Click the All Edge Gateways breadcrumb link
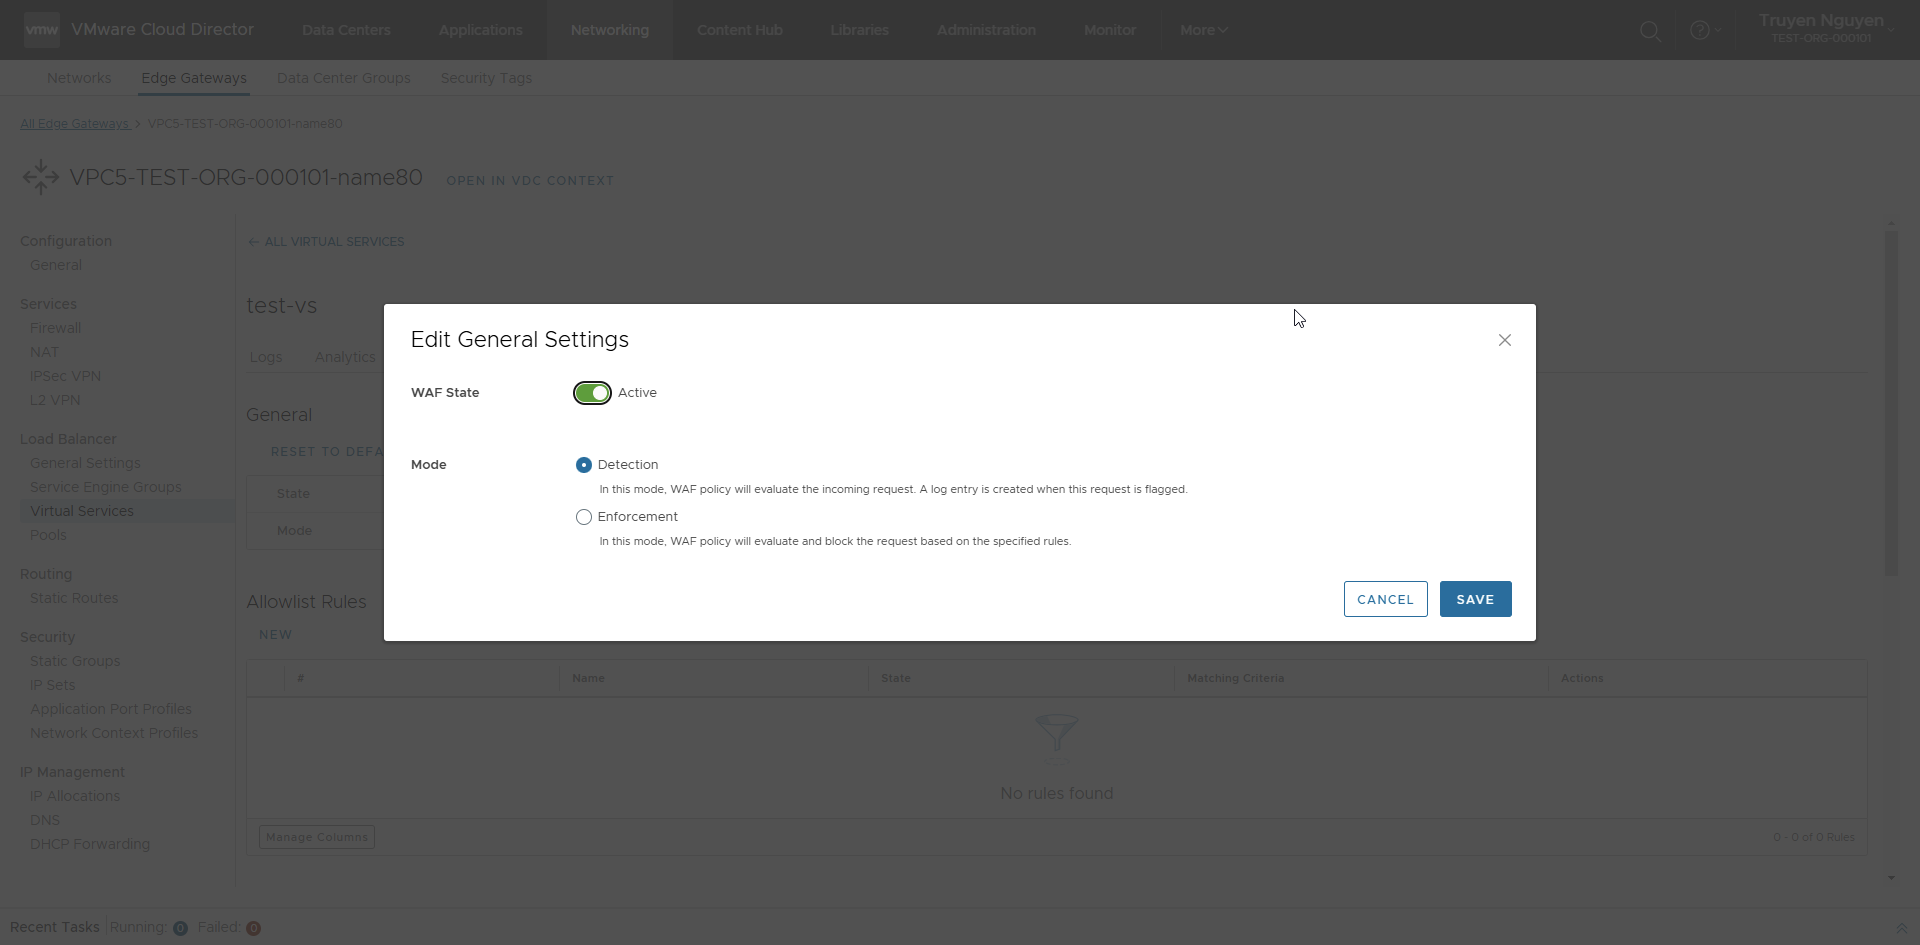The height and width of the screenshot is (945, 1920). click(75, 124)
